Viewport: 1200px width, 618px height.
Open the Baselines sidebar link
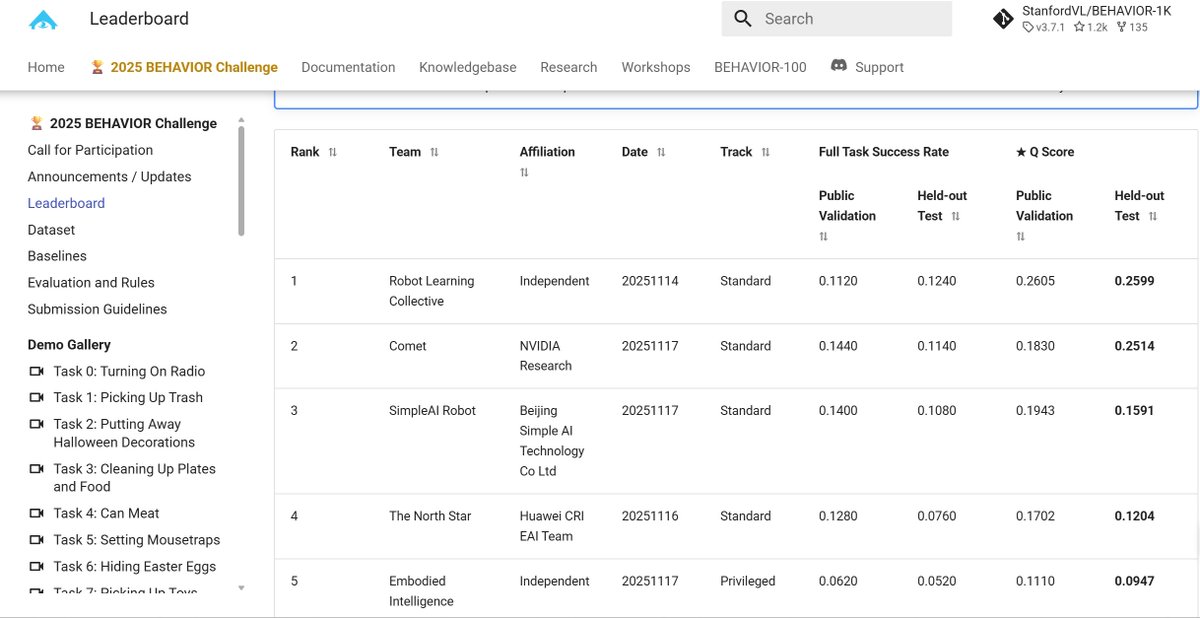pos(57,256)
